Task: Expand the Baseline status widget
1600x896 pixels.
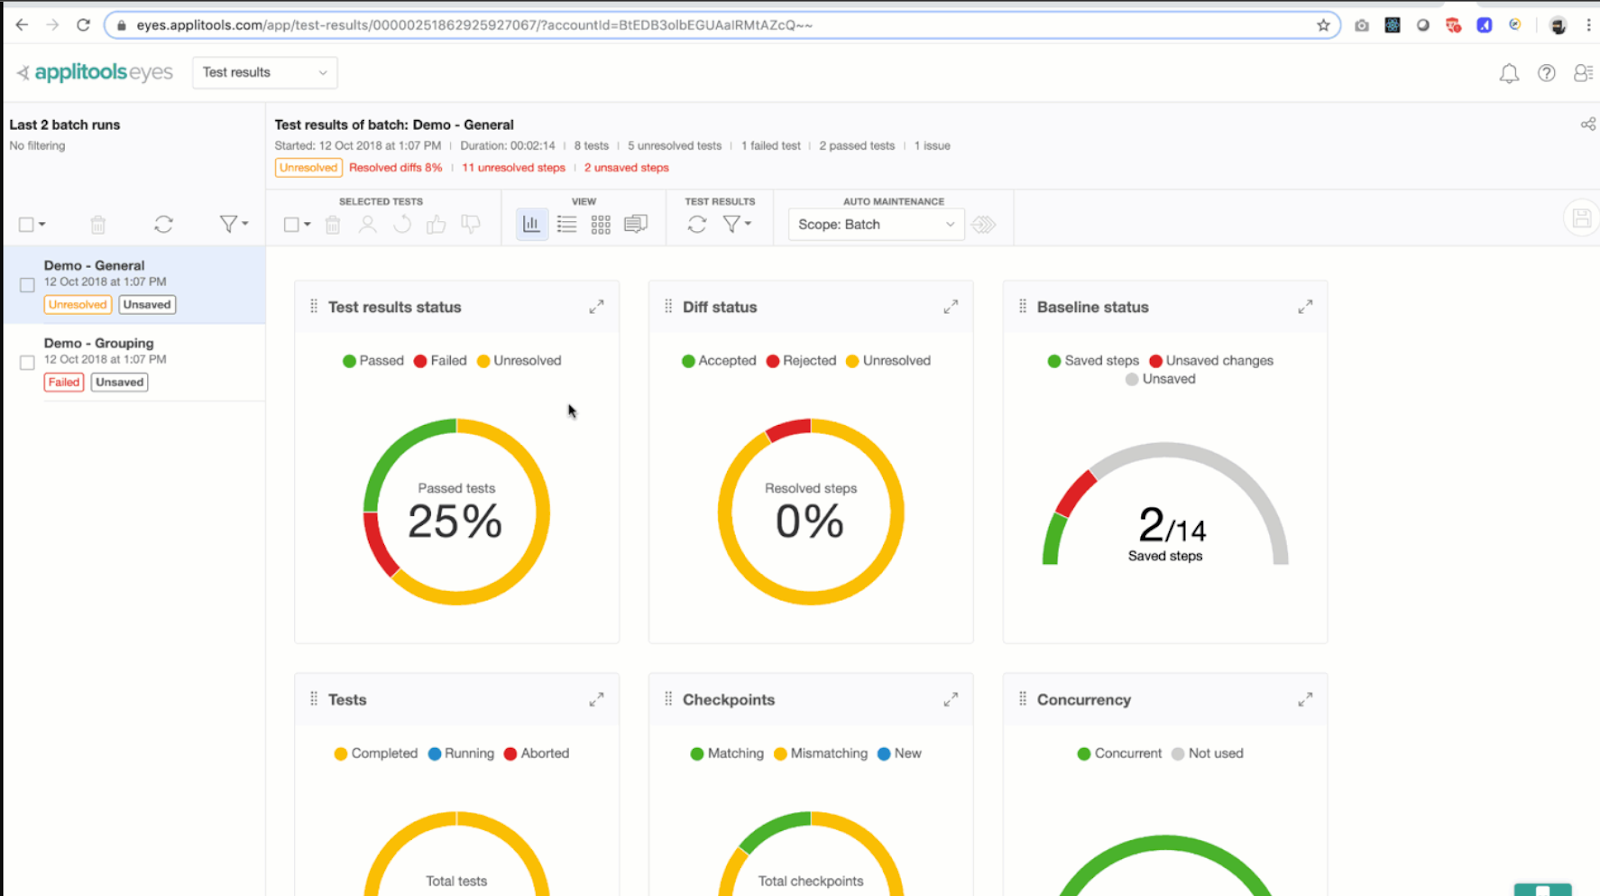Action: pyautogui.click(x=1305, y=307)
